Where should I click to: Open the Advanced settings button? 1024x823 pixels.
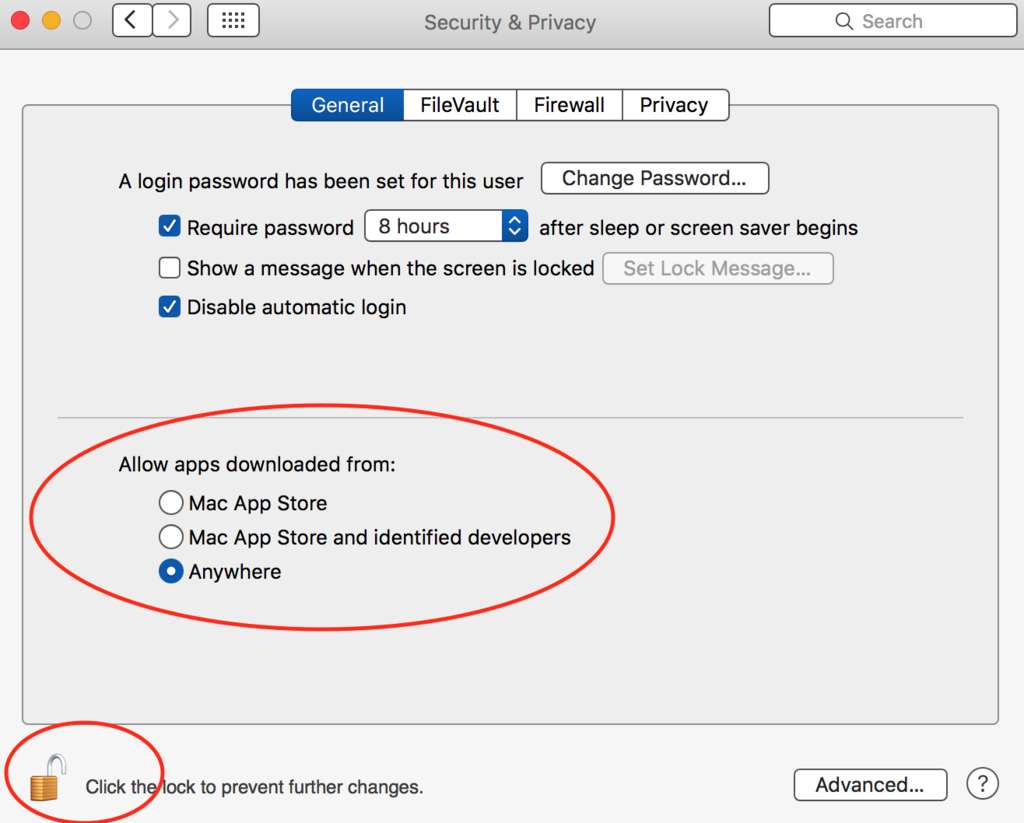(x=870, y=784)
